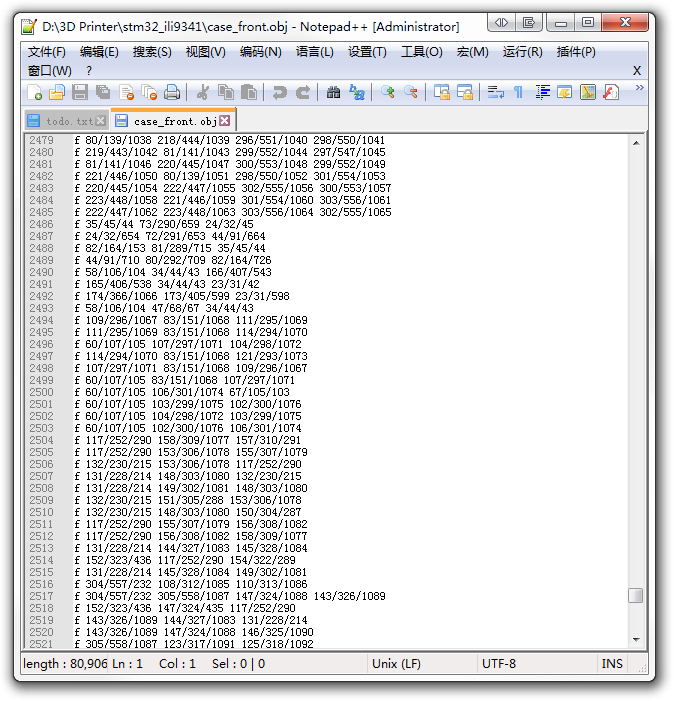
Task: Close the case_front.obj tab with its X
Action: coord(225,121)
